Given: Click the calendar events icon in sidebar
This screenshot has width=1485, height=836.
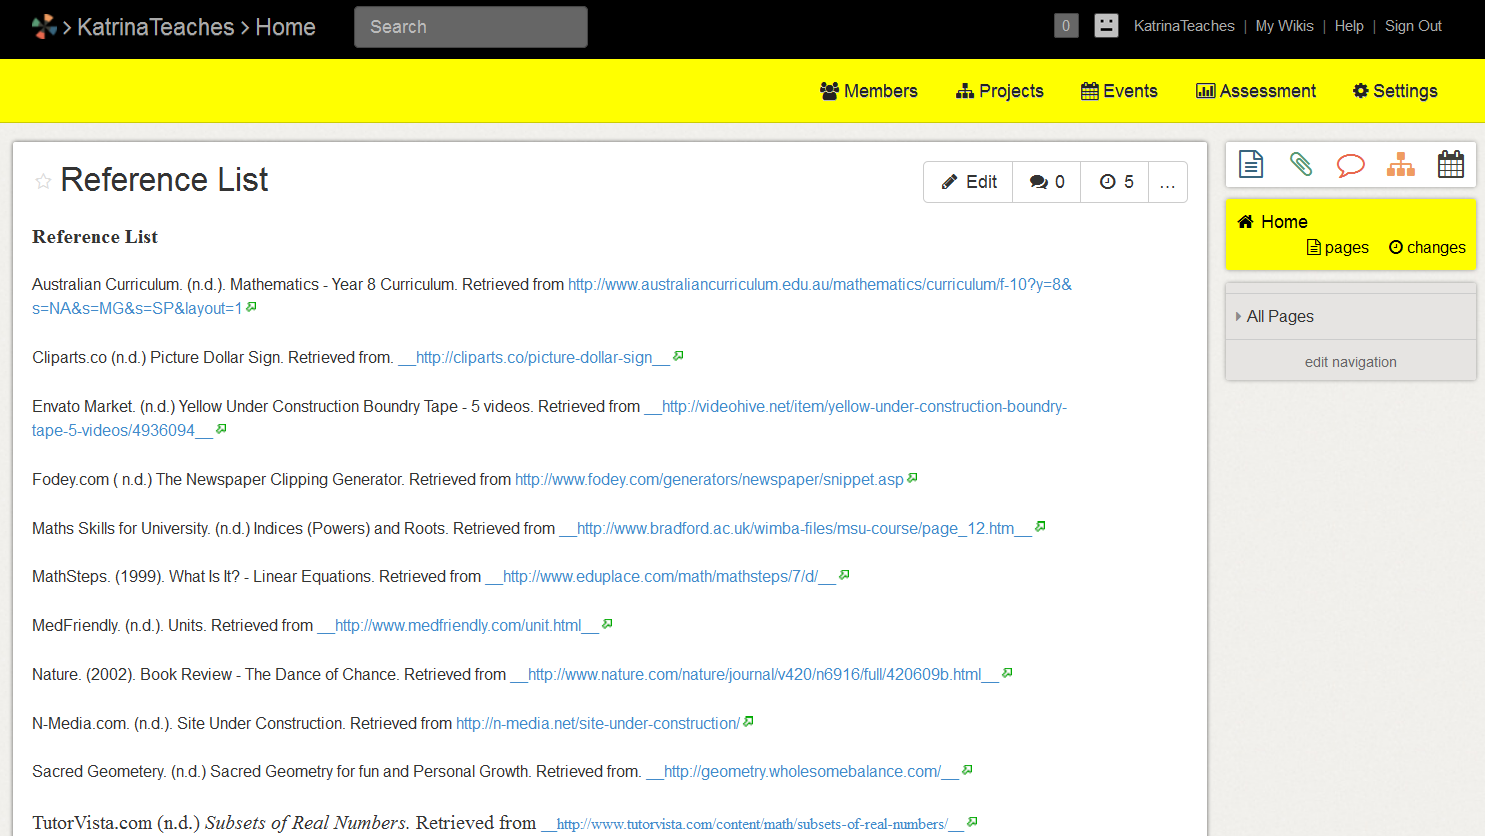Looking at the screenshot, I should point(1451,164).
